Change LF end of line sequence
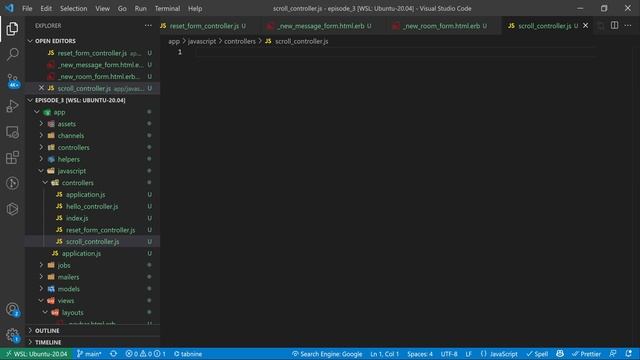This screenshot has height=360, width=640. pyautogui.click(x=468, y=354)
